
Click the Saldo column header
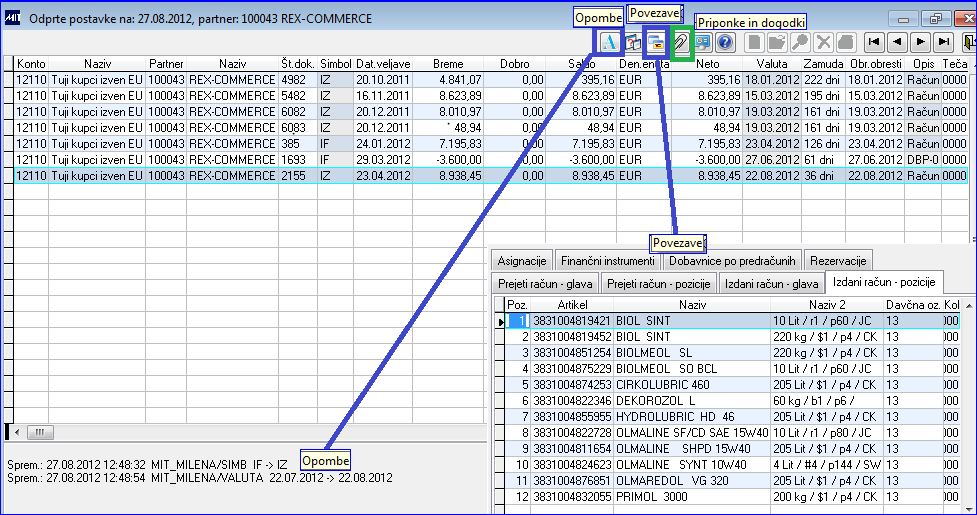pyautogui.click(x=580, y=64)
